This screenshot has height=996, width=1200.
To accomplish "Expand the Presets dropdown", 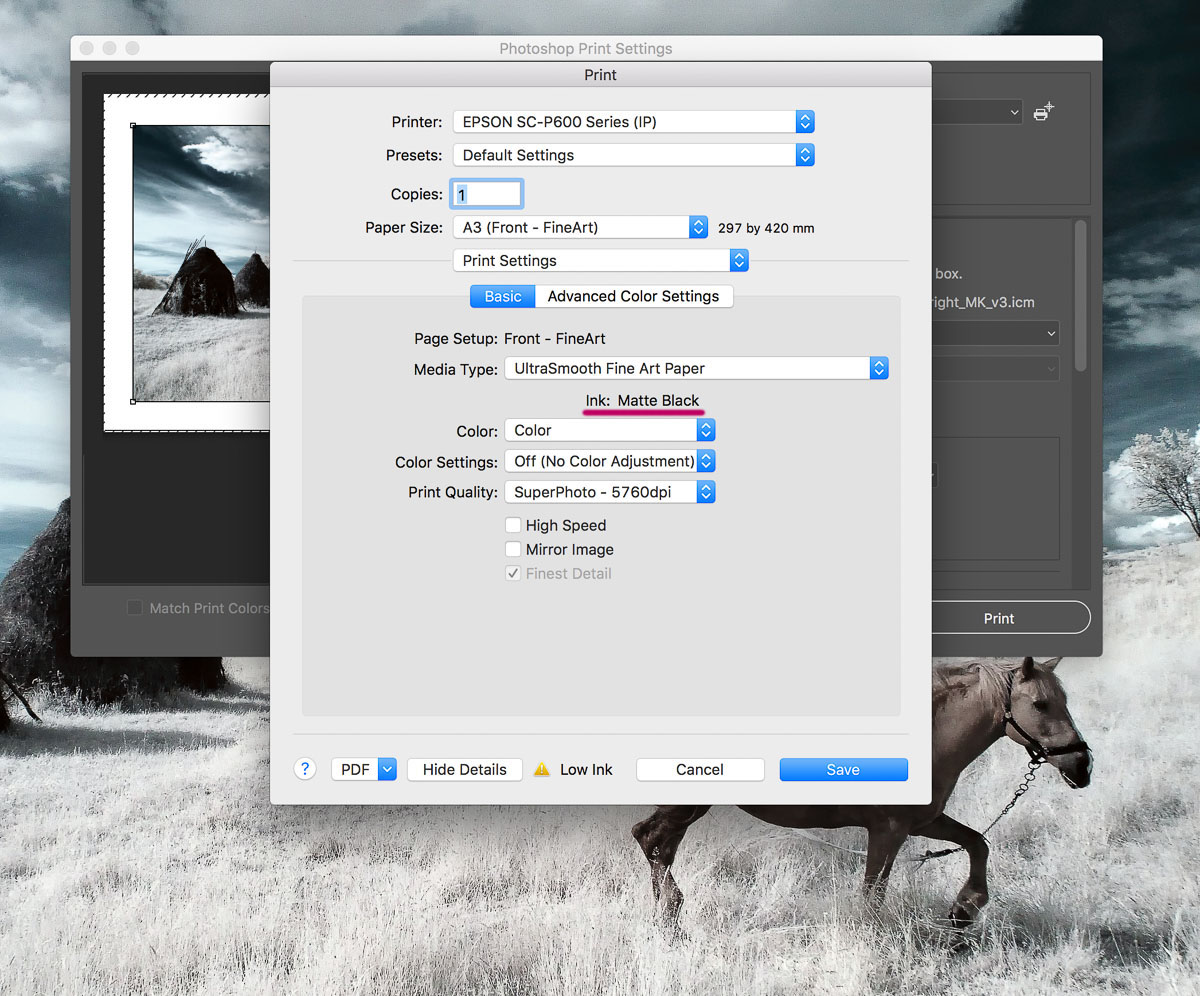I will [633, 155].
